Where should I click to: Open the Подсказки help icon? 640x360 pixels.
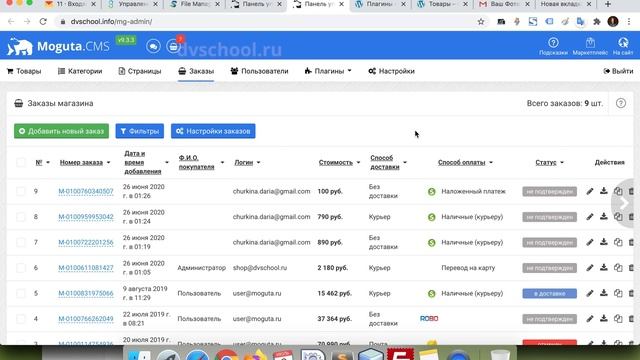click(x=553, y=46)
